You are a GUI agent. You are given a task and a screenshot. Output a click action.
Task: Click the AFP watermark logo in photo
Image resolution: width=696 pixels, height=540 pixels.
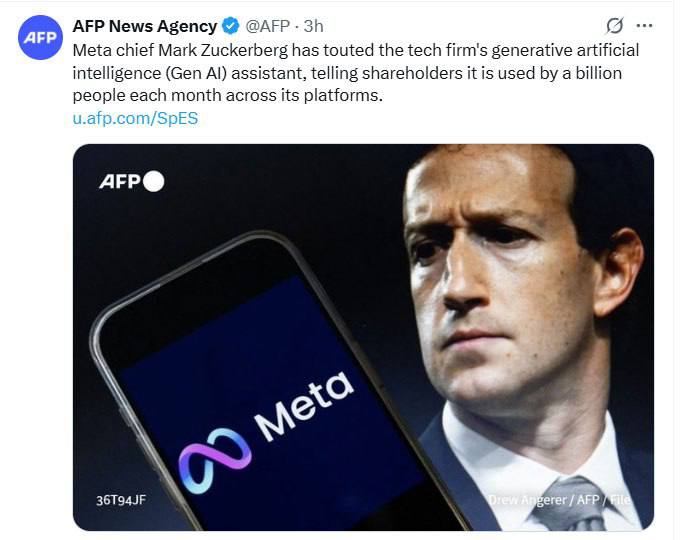point(120,181)
